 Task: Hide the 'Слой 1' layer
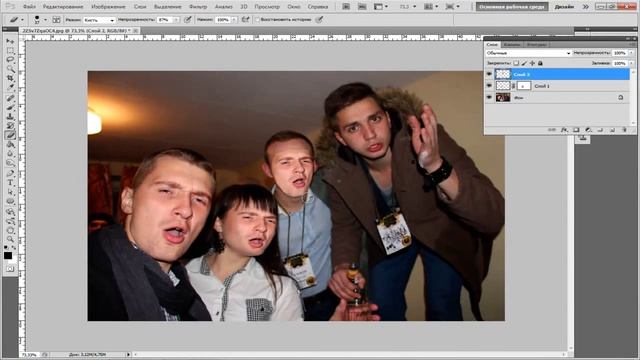(x=489, y=86)
